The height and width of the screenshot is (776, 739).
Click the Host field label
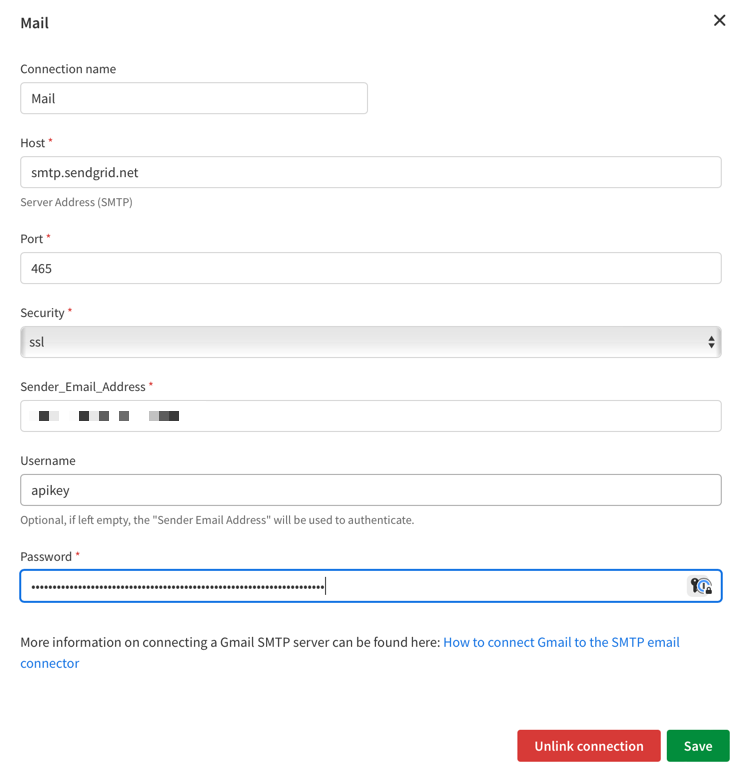[32, 143]
